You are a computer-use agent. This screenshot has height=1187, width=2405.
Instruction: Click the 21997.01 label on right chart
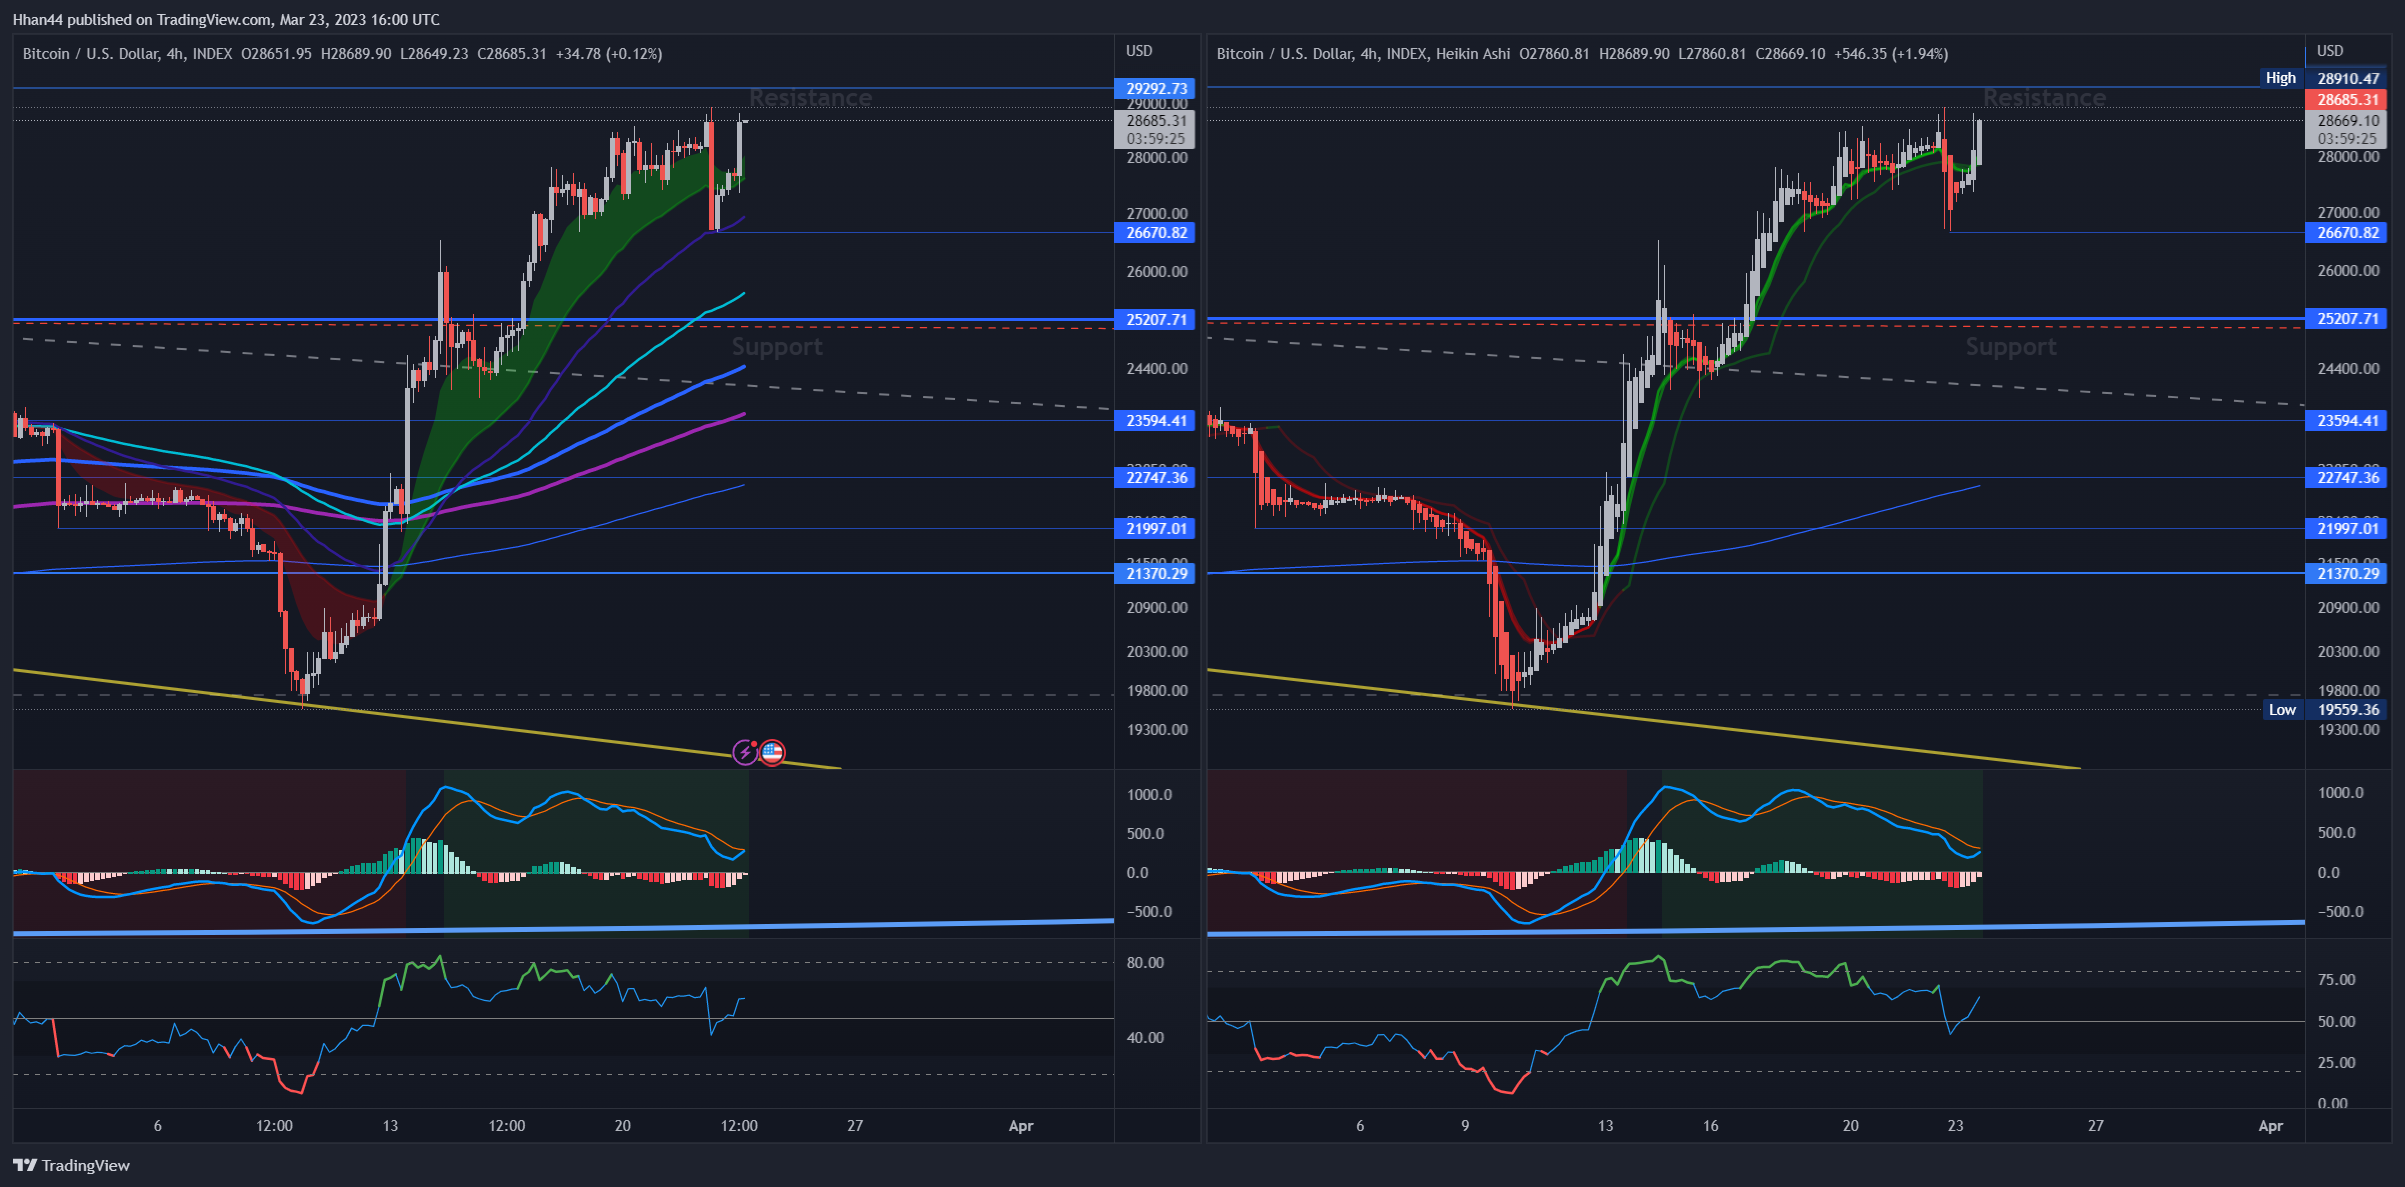tap(2347, 528)
